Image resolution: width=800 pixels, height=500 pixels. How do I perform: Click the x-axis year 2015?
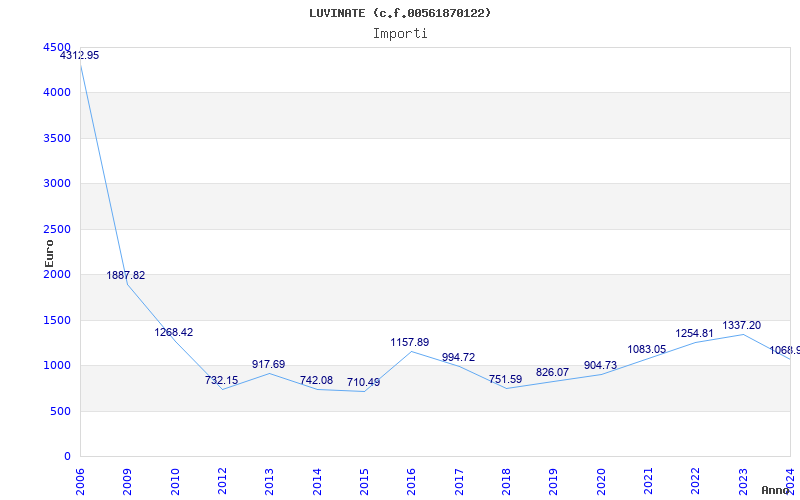[x=364, y=482]
